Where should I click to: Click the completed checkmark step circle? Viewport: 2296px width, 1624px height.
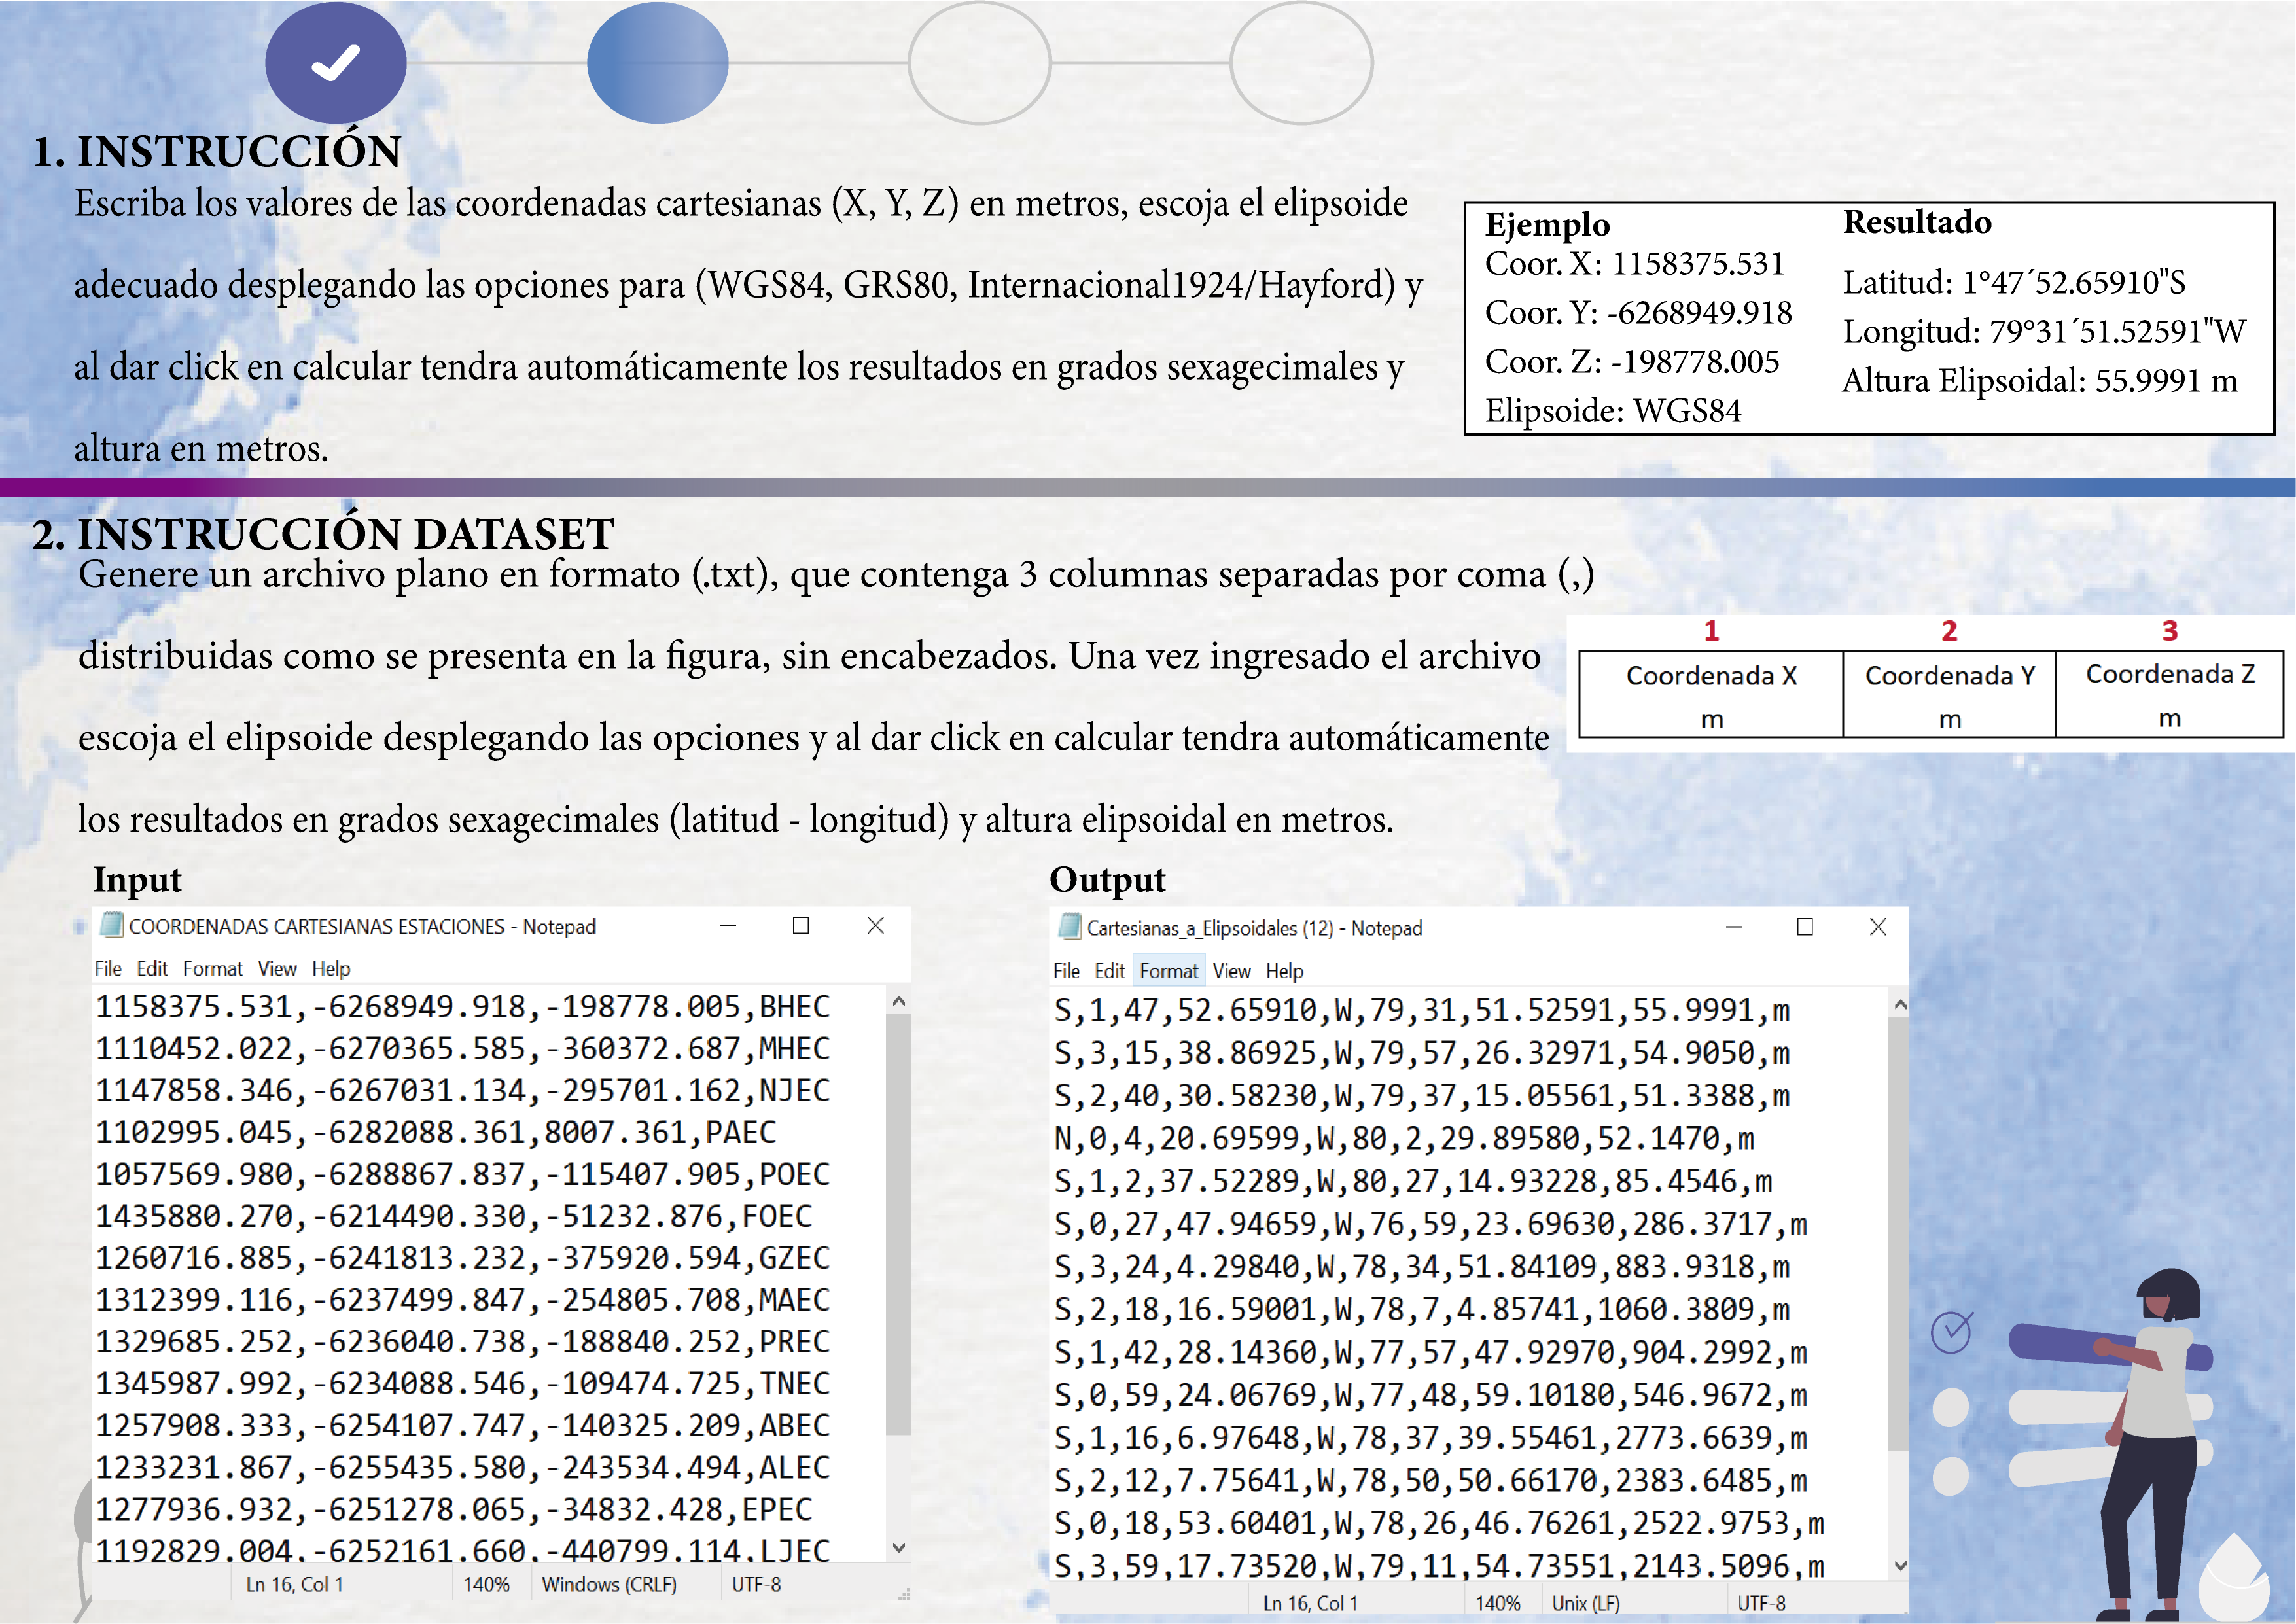coord(335,62)
